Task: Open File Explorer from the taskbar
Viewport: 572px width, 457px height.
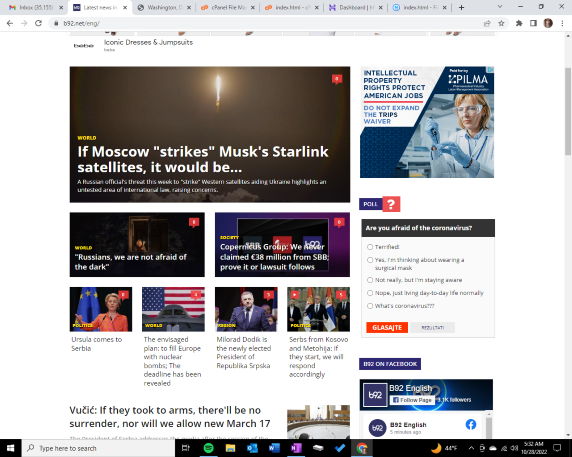Action: (230, 448)
